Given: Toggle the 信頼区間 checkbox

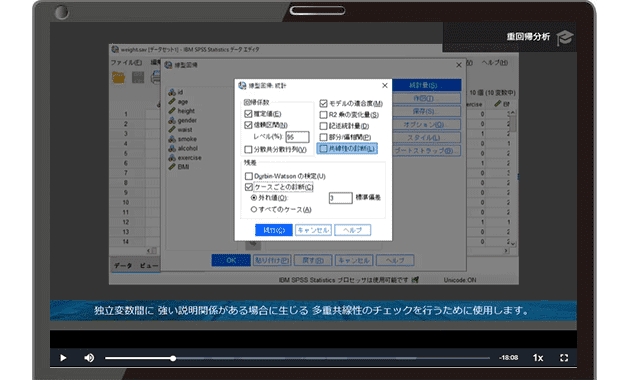Looking at the screenshot, I should click(248, 125).
